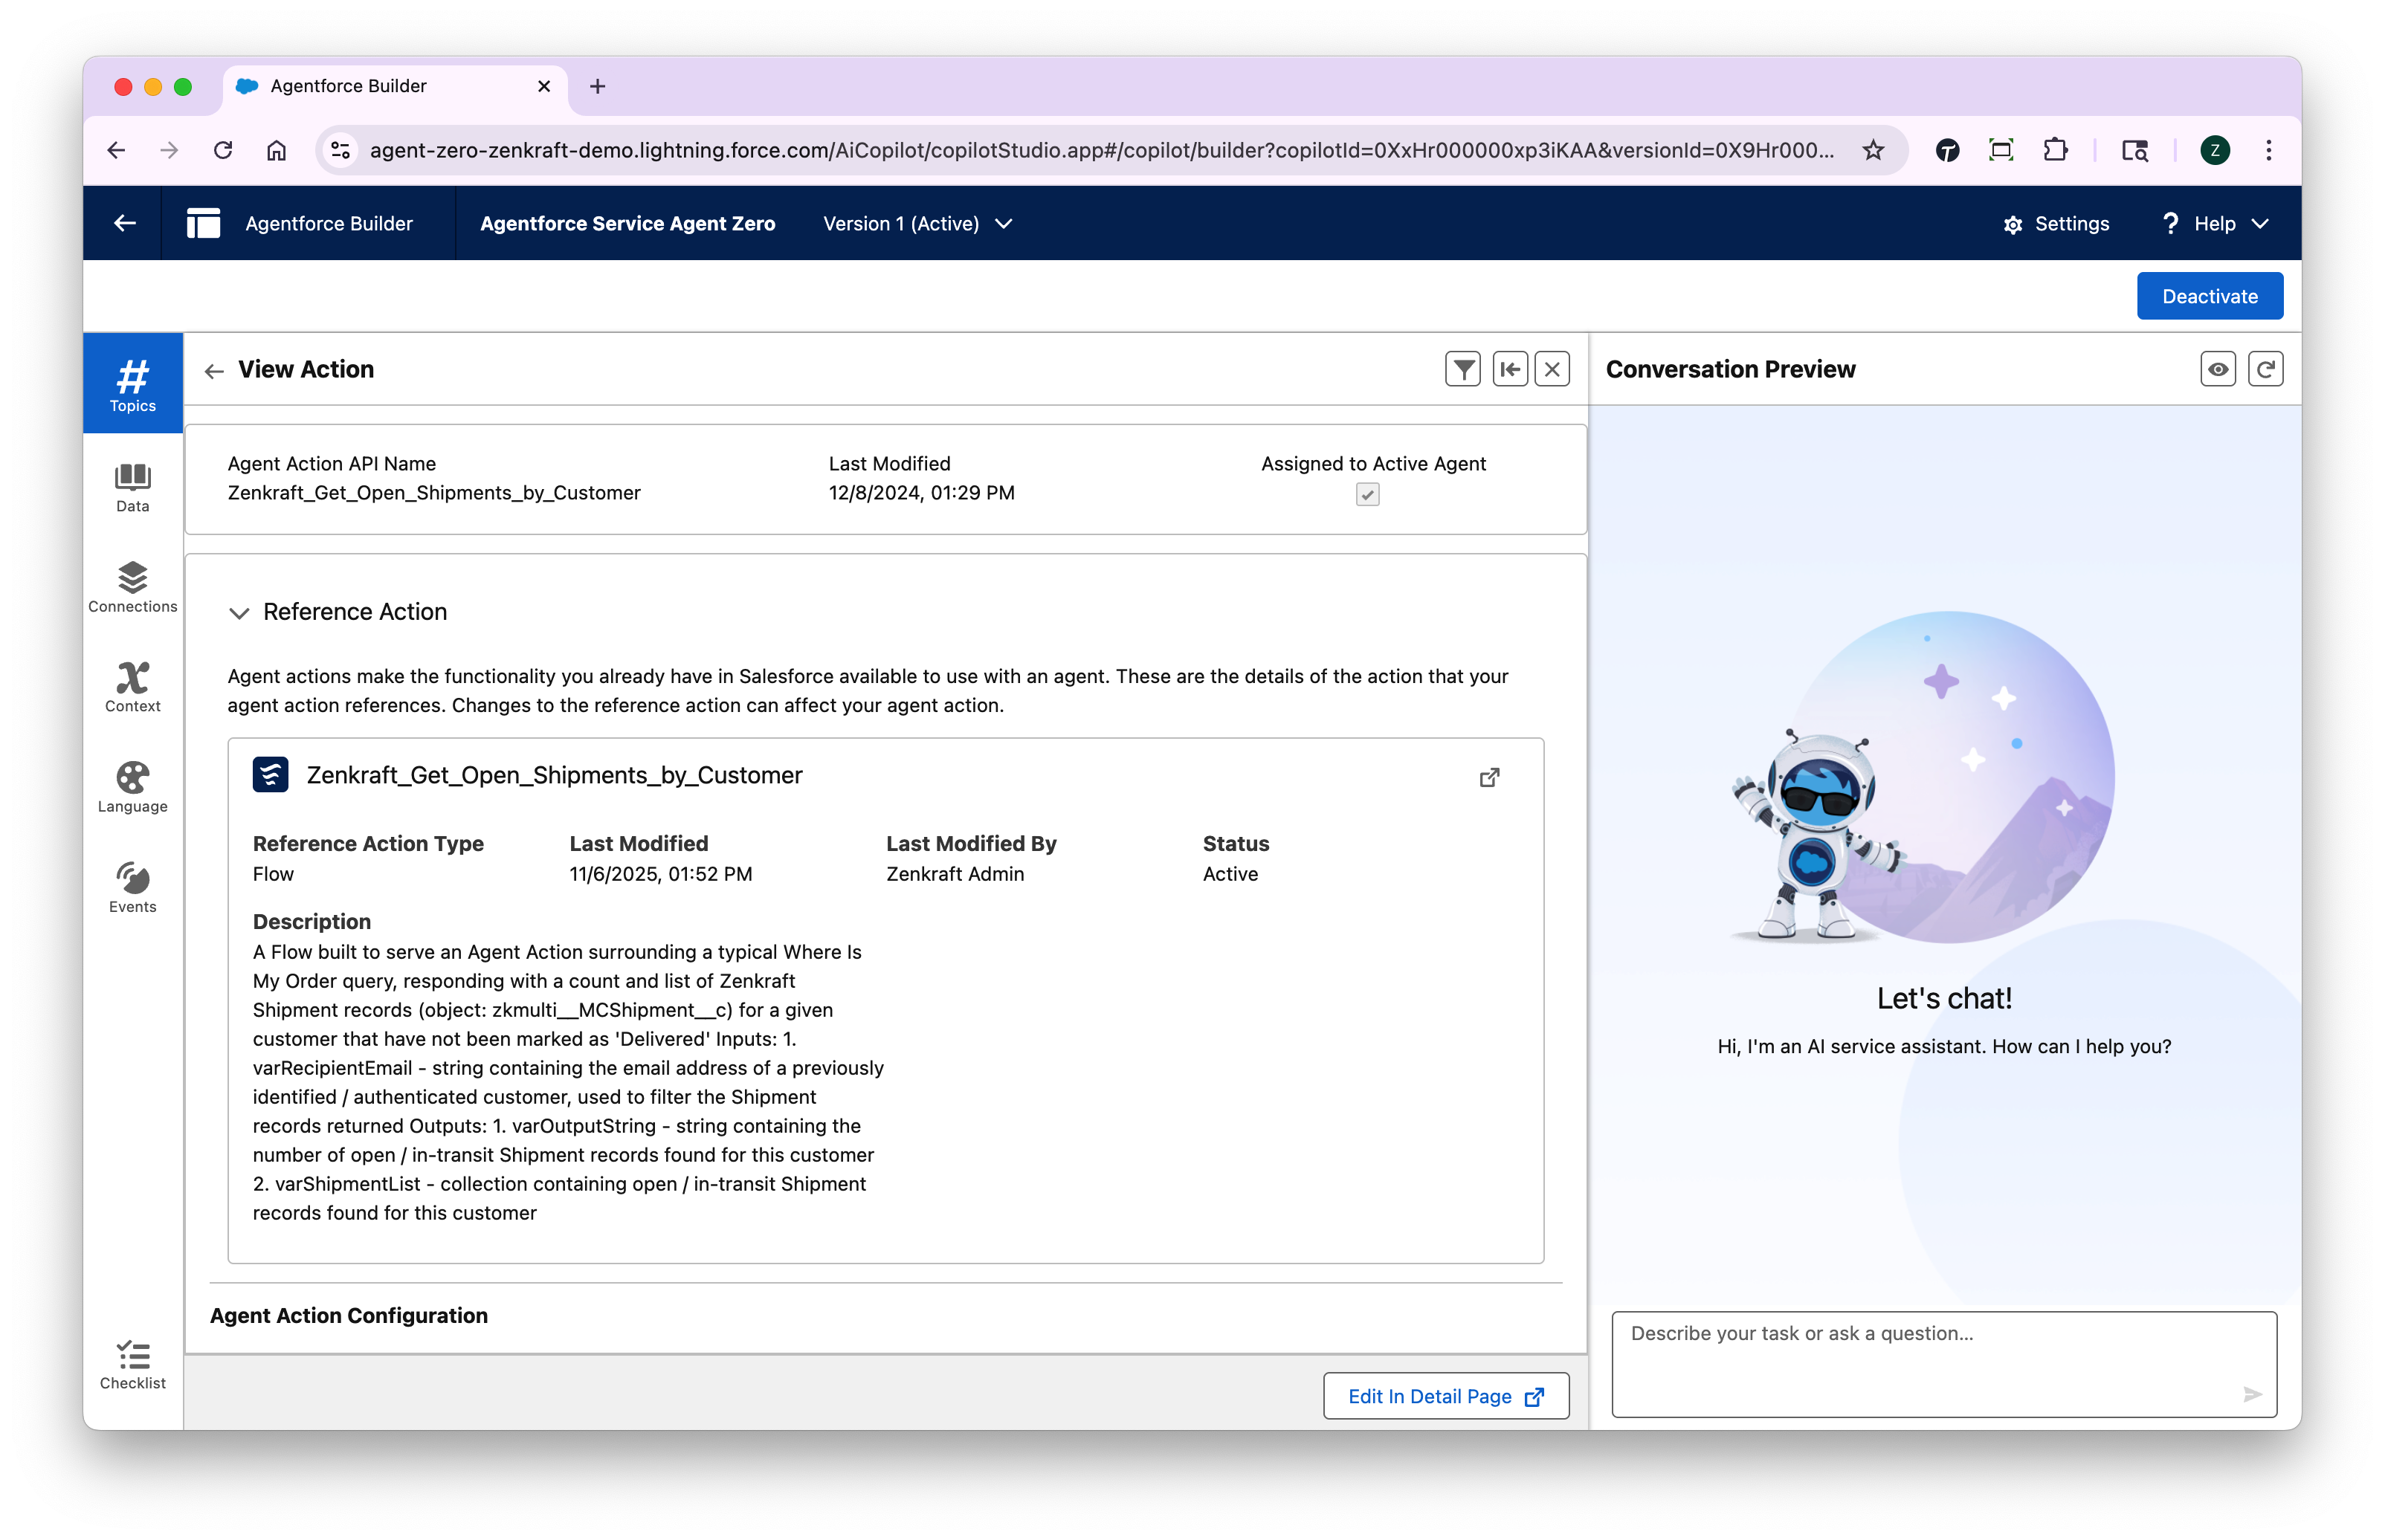Click Edit In Detail Page
Screen dimensions: 2385x1540
(1445, 1396)
